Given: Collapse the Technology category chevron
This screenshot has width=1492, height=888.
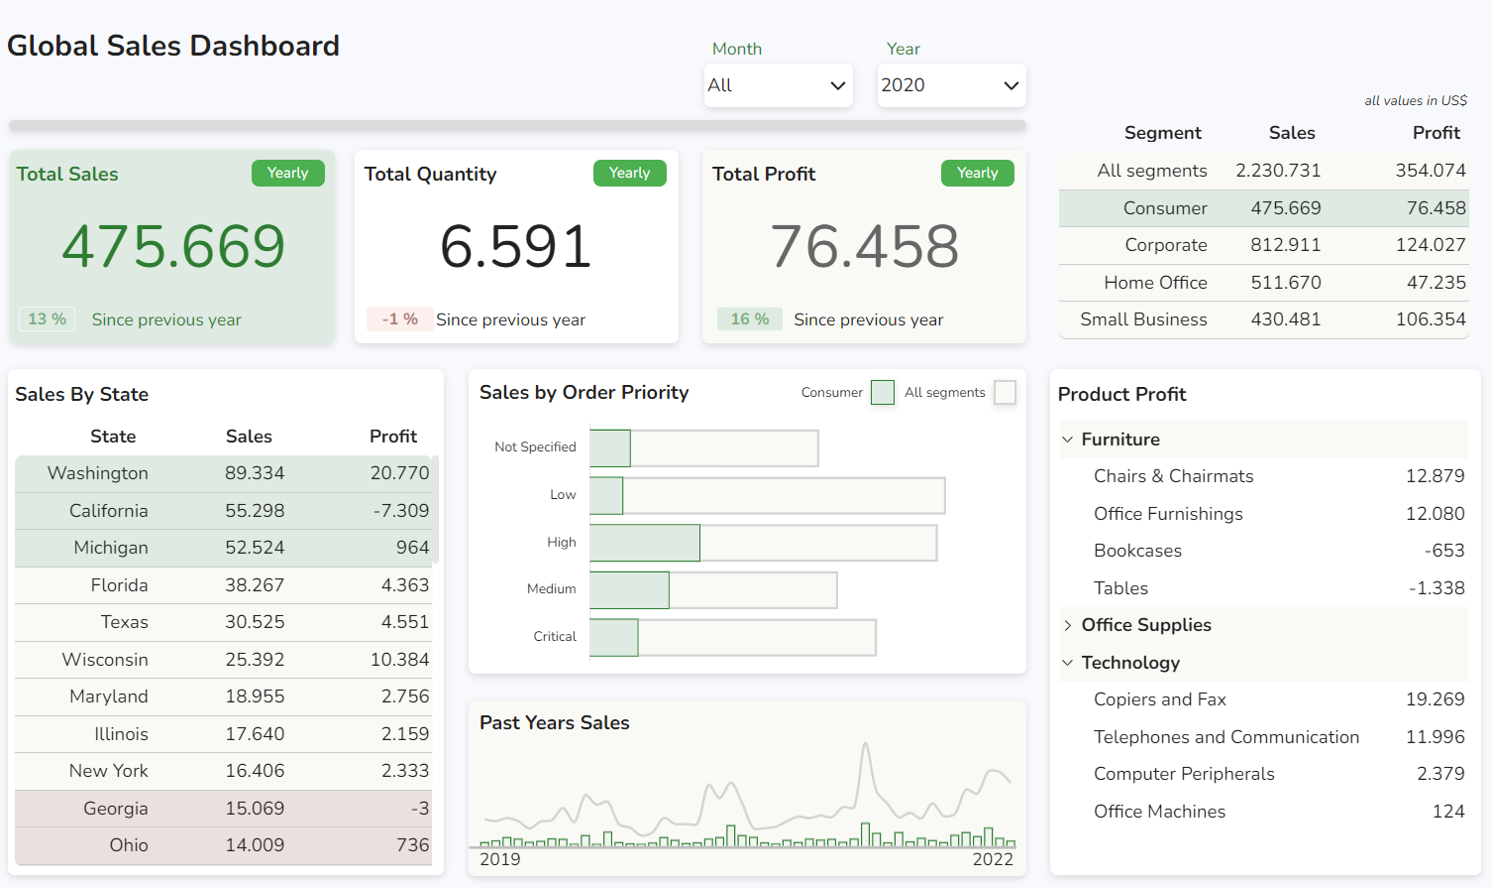Looking at the screenshot, I should click(1068, 663).
